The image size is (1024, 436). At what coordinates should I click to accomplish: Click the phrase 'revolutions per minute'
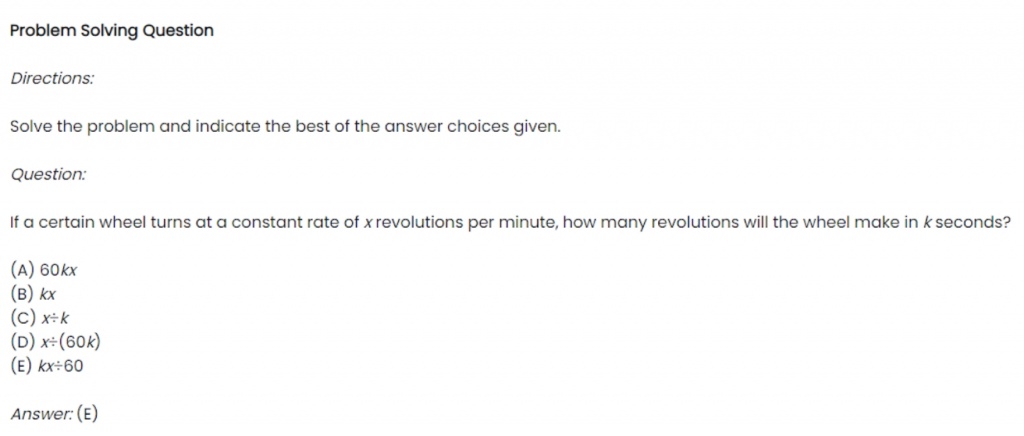467,223
